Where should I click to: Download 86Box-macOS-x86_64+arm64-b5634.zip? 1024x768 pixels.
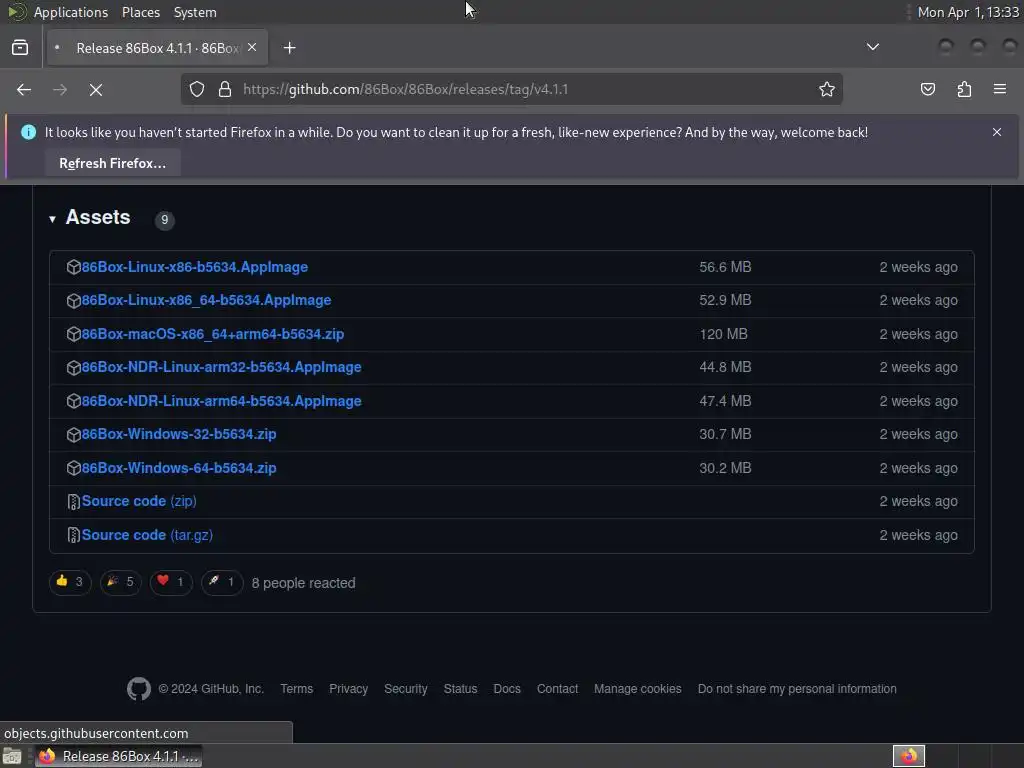(213, 334)
